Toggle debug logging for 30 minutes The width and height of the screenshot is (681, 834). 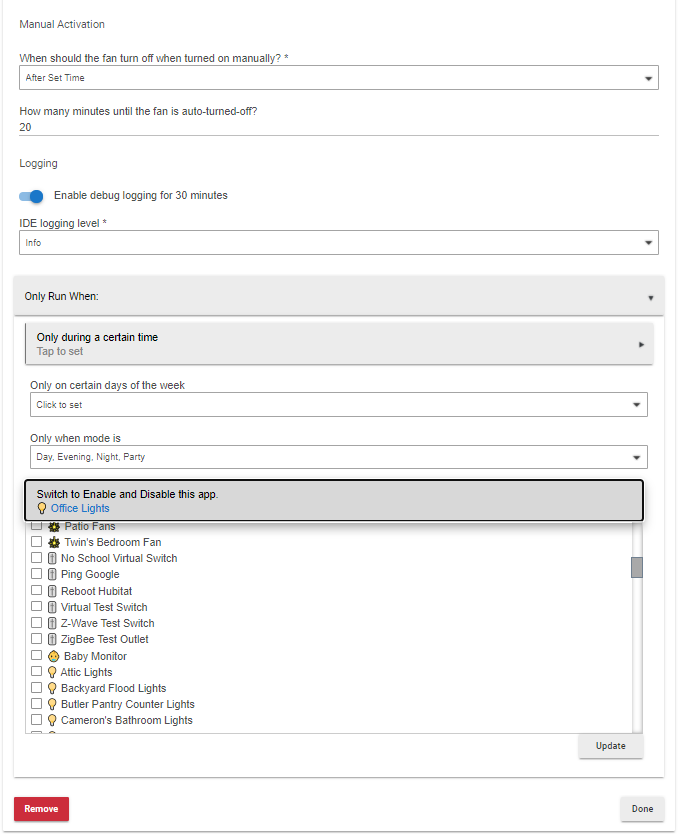pos(32,196)
